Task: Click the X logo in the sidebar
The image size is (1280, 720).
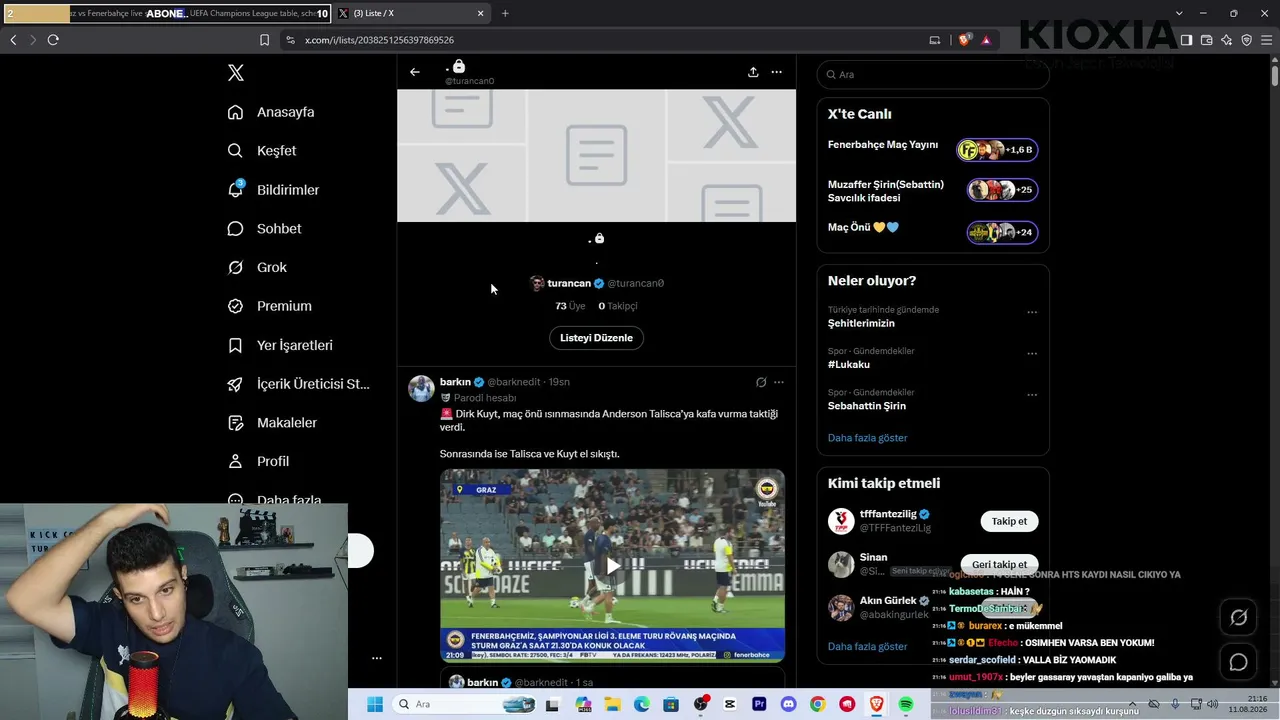Action: pyautogui.click(x=236, y=73)
